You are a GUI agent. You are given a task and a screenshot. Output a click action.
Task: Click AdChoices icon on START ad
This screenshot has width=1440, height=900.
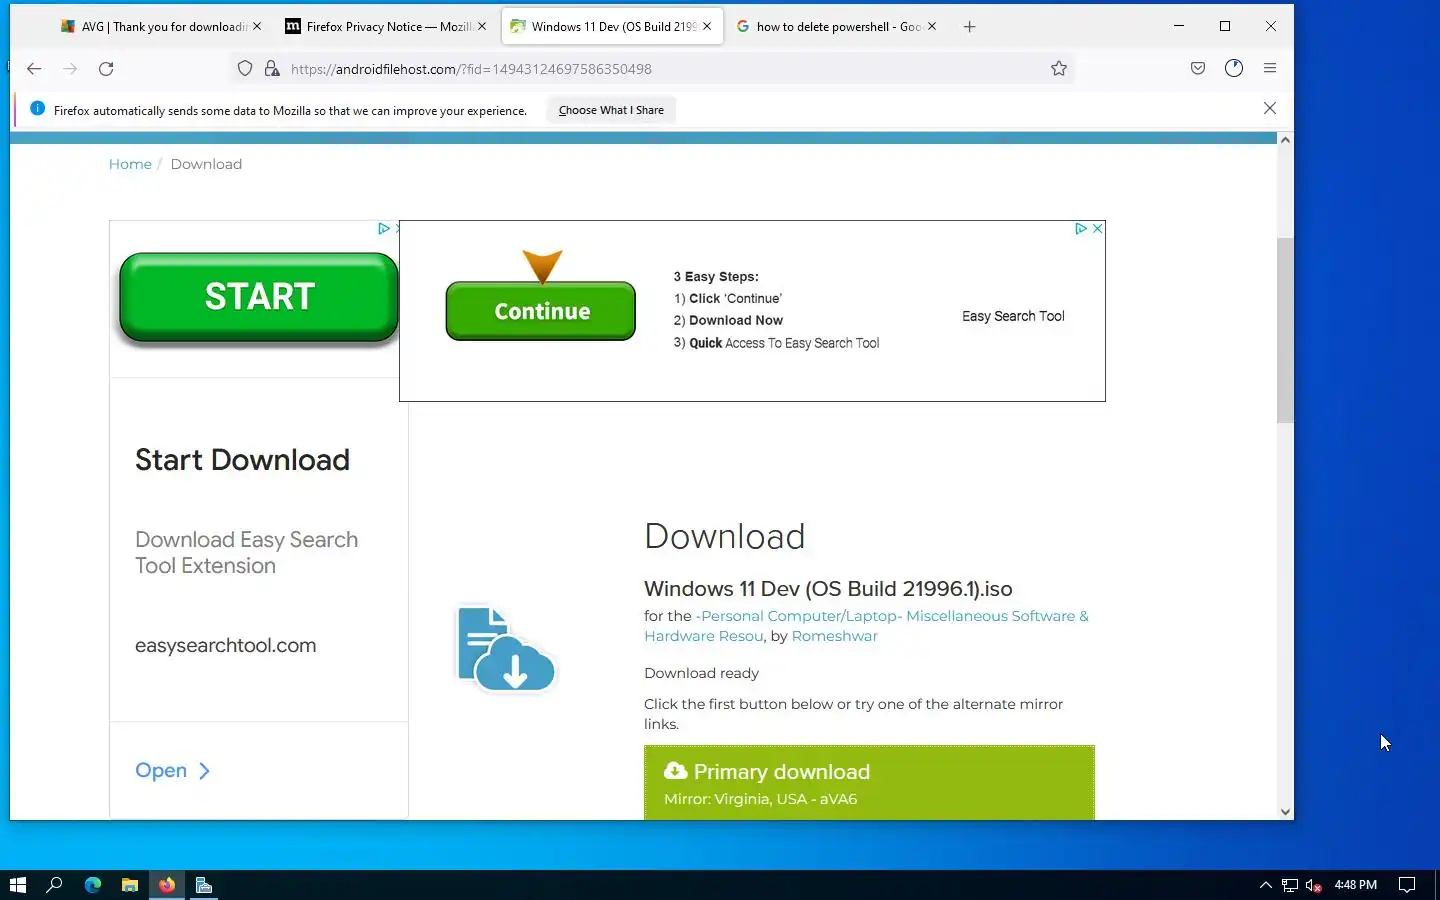(383, 229)
